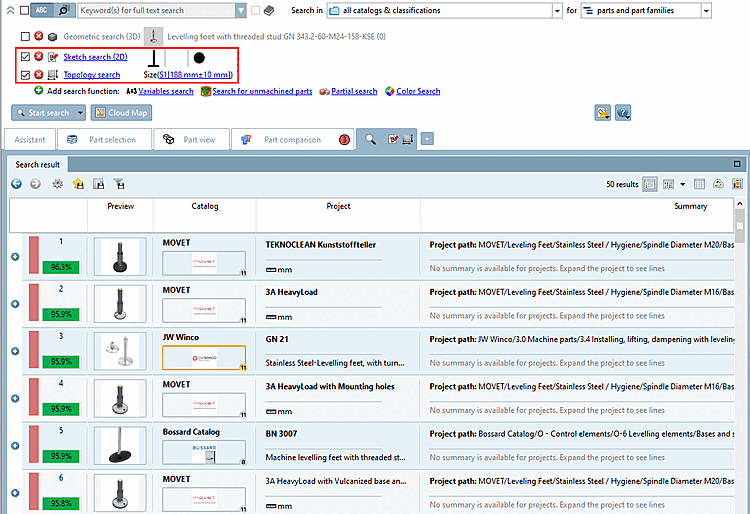
Task: Click the keyword full text search field
Action: point(156,10)
